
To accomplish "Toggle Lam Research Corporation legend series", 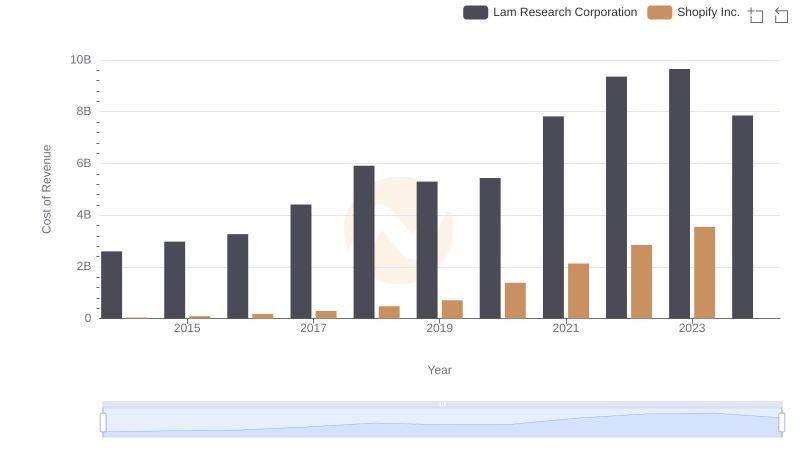I will [550, 12].
